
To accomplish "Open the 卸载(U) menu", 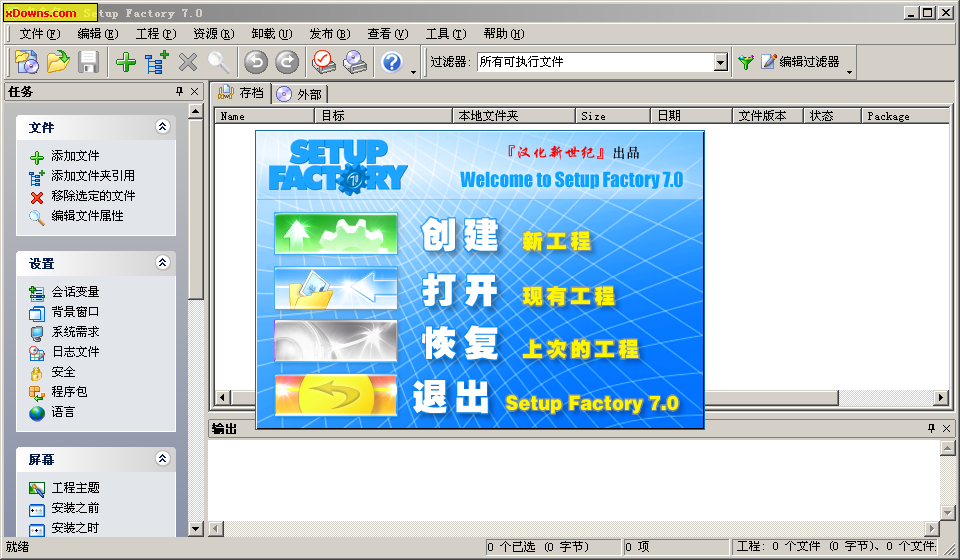I will coord(272,34).
